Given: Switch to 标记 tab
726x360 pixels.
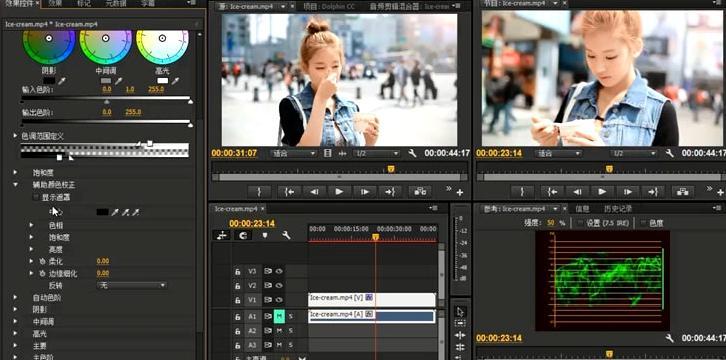Looking at the screenshot, I should point(84,3).
